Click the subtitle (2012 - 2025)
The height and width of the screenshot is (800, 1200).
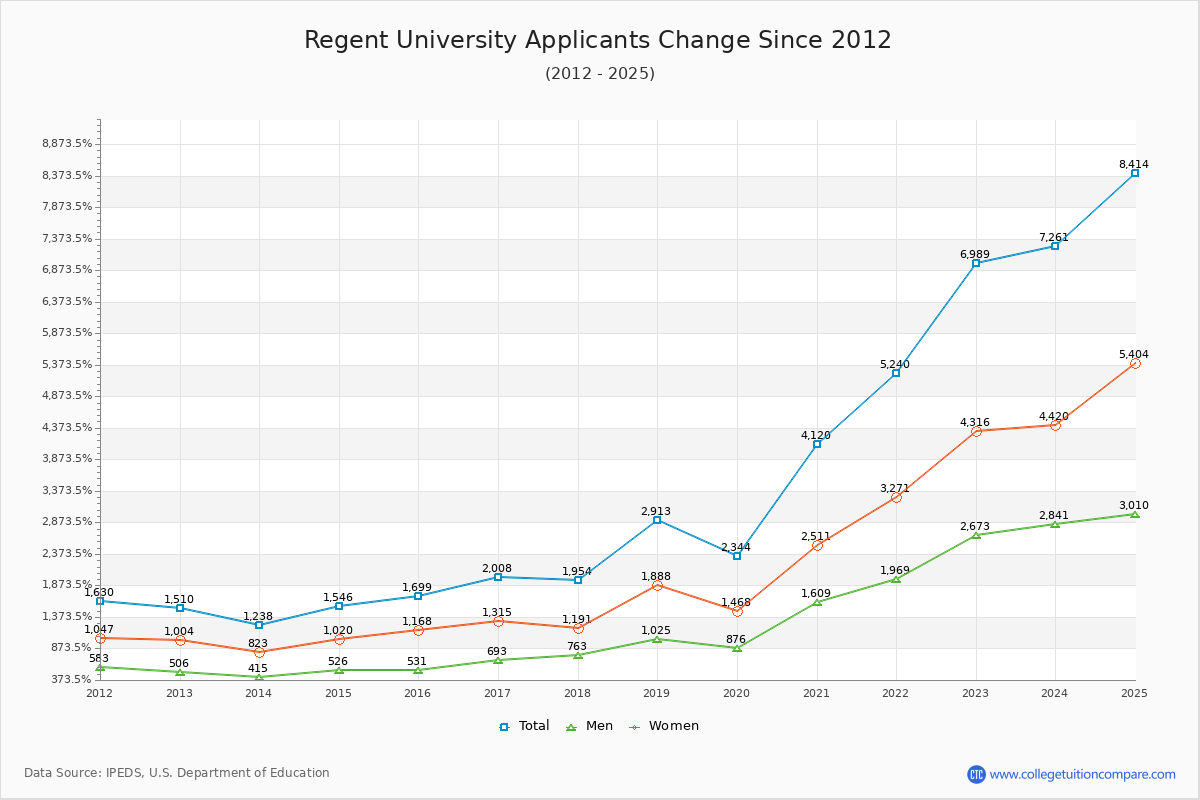(600, 73)
